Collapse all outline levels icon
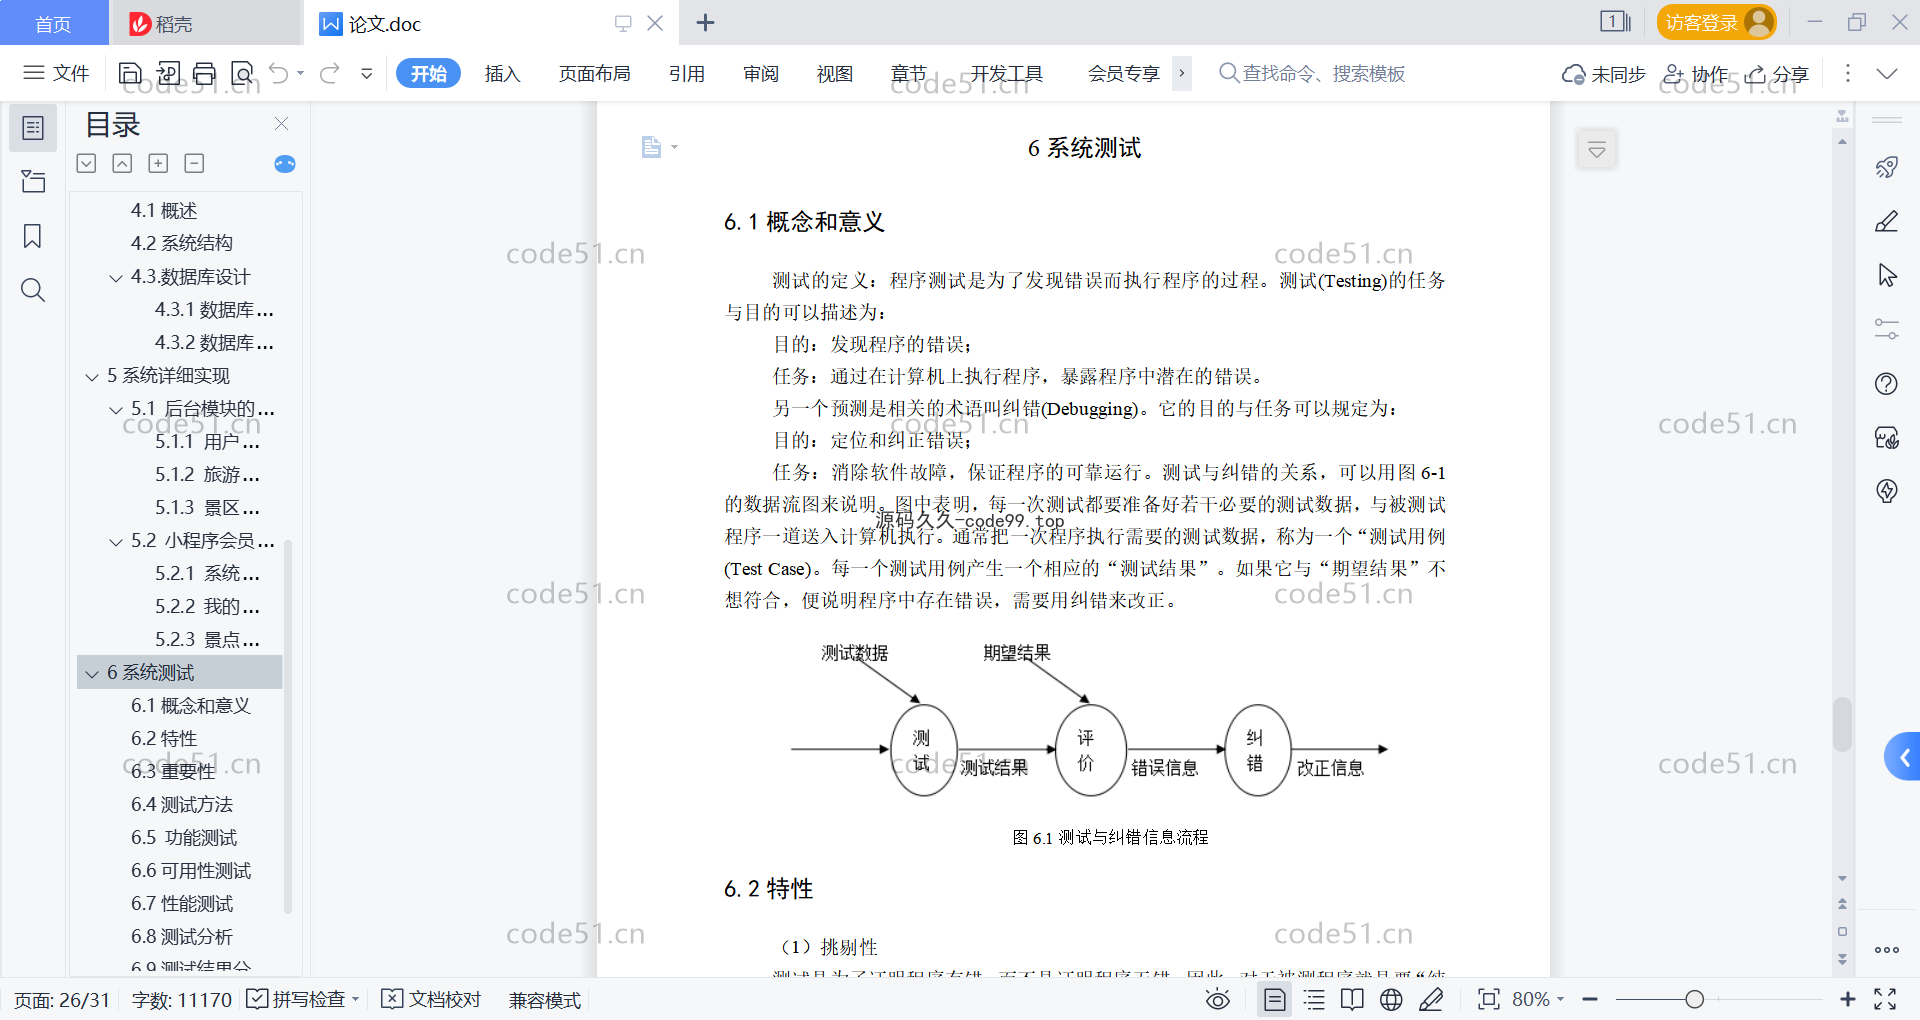Viewport: 1920px width, 1020px height. pos(122,163)
